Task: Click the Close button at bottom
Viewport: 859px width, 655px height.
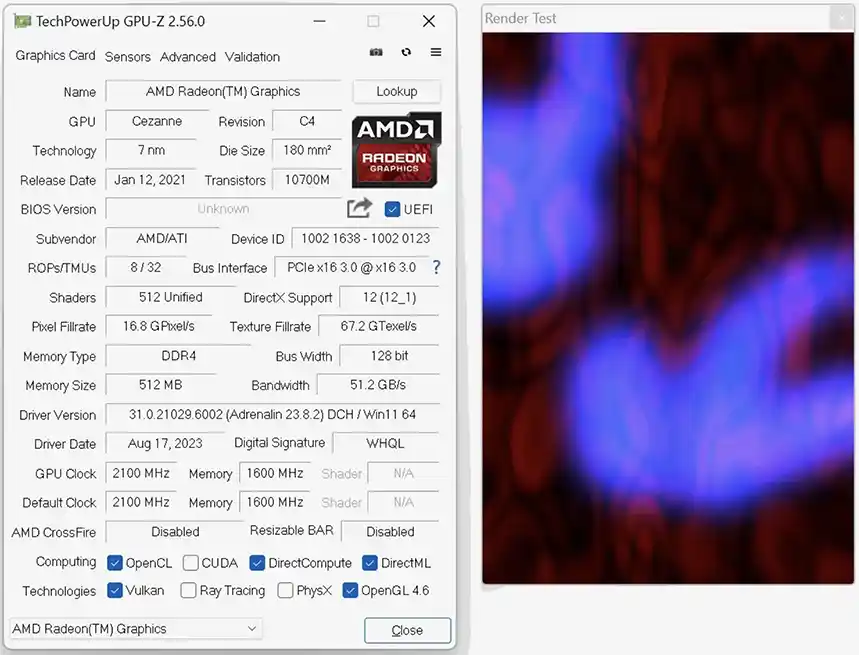Action: tap(407, 630)
